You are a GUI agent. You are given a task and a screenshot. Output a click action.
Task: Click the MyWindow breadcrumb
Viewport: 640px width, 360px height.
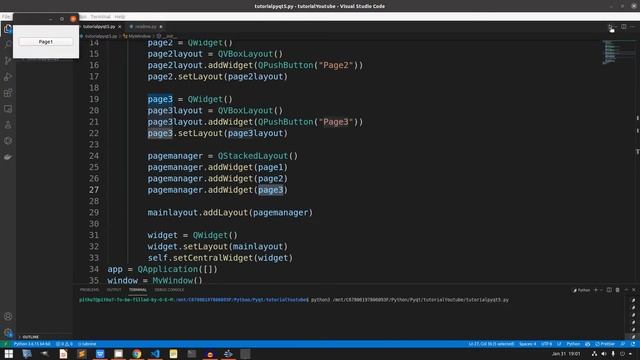[139, 36]
